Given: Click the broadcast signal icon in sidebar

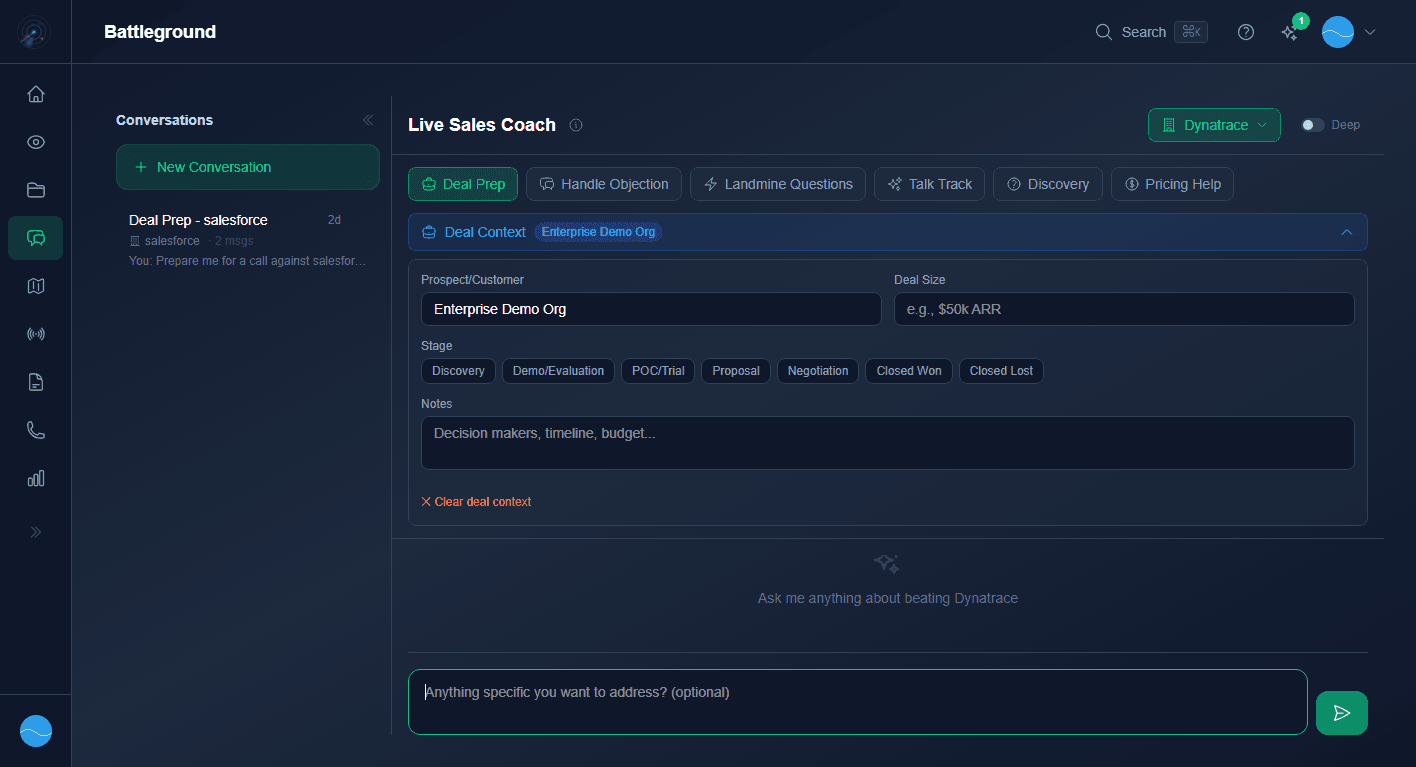Looking at the screenshot, I should pos(35,334).
